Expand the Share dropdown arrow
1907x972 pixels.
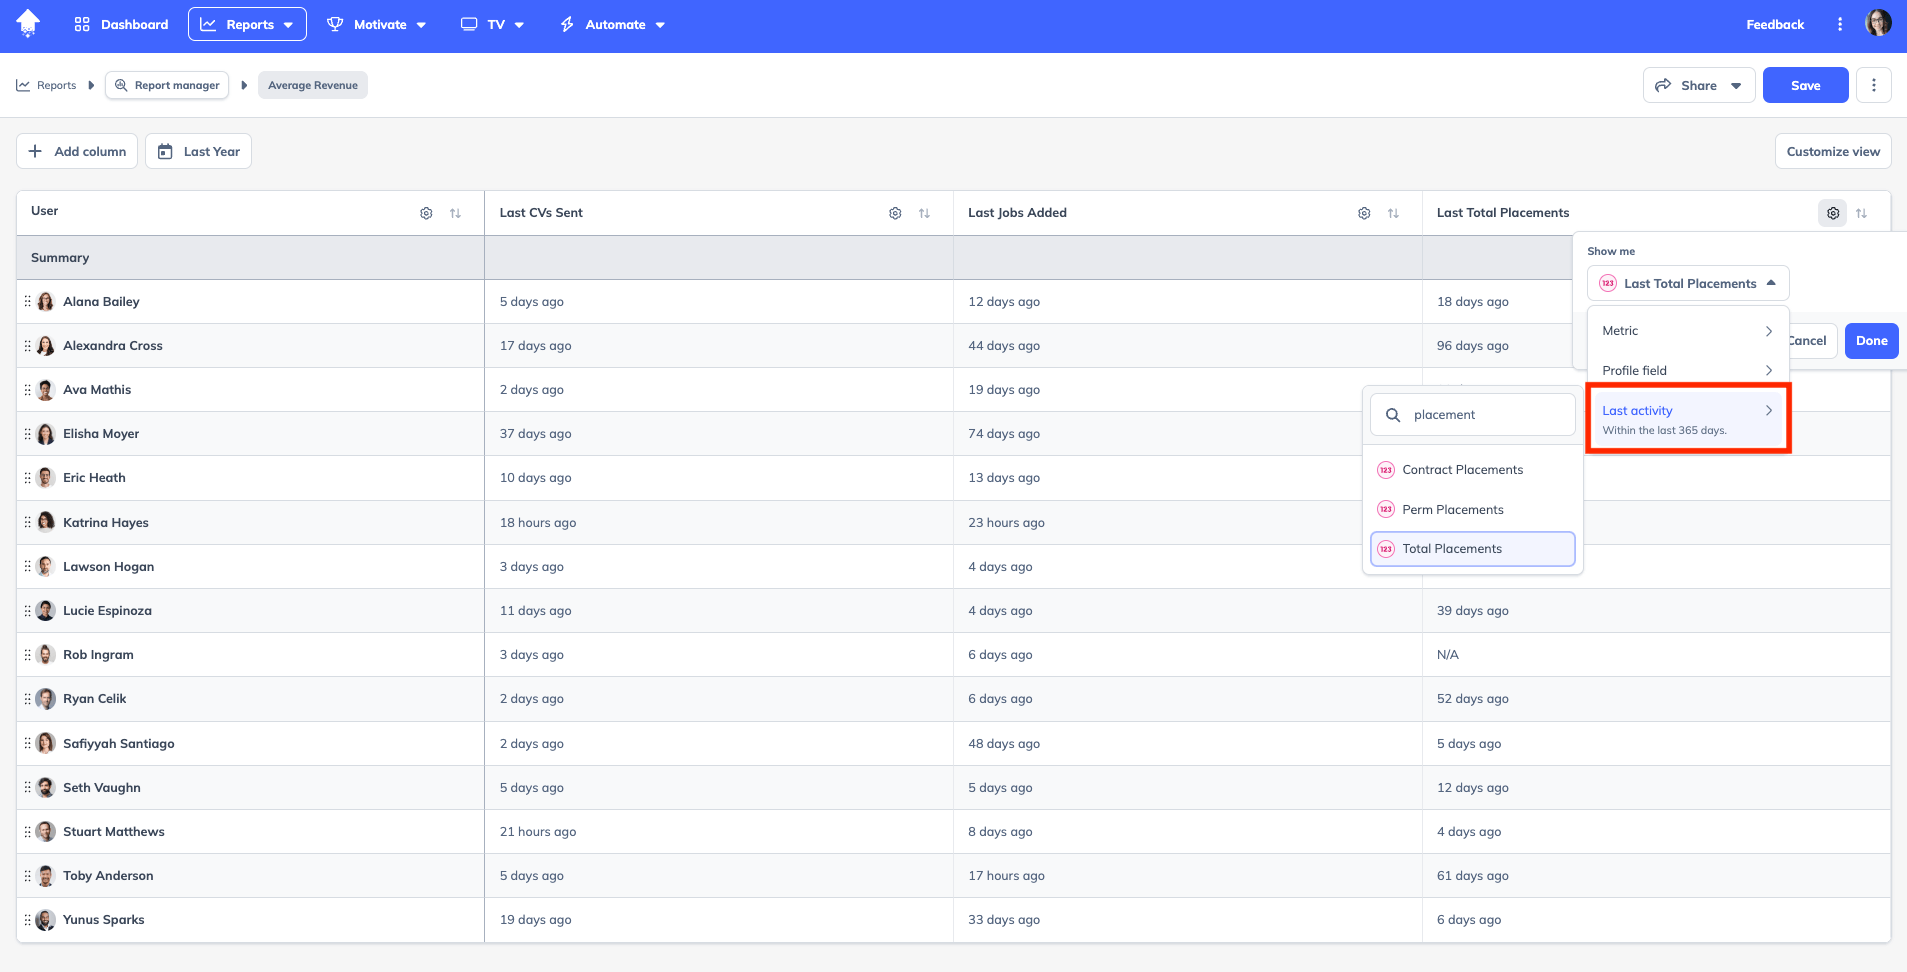click(x=1737, y=85)
